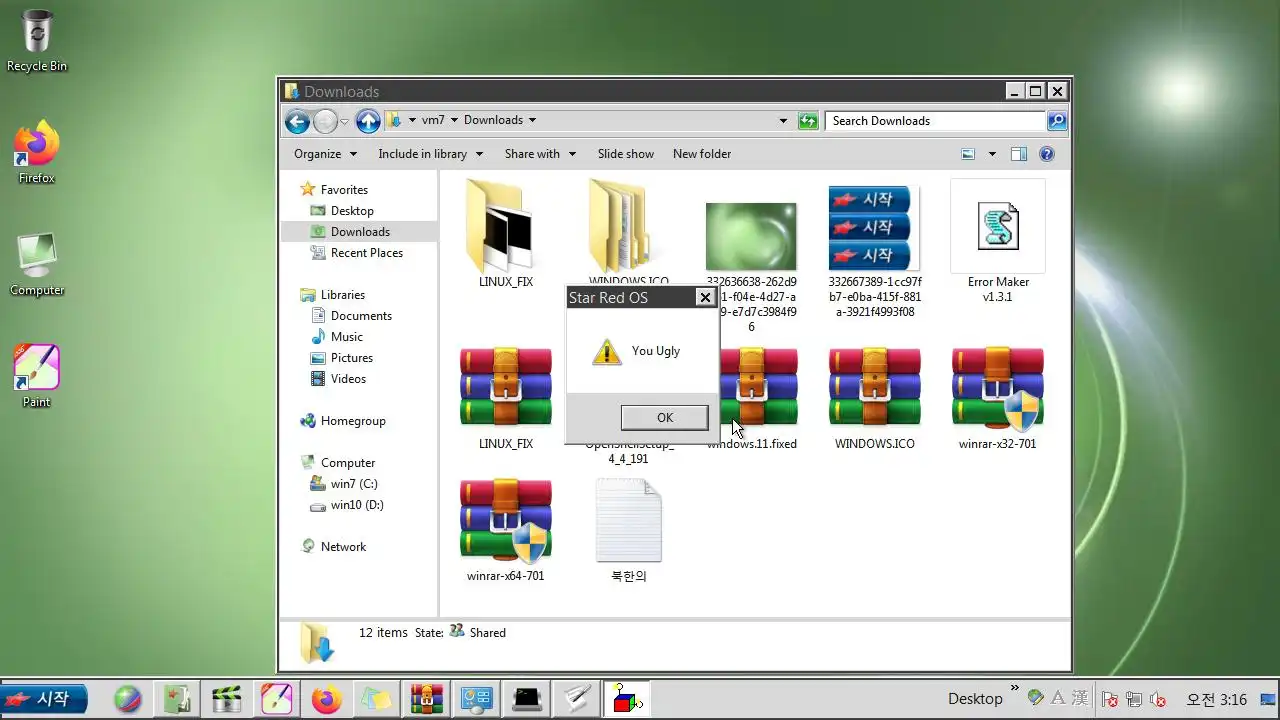Click the search magnifier button

click(x=1057, y=121)
